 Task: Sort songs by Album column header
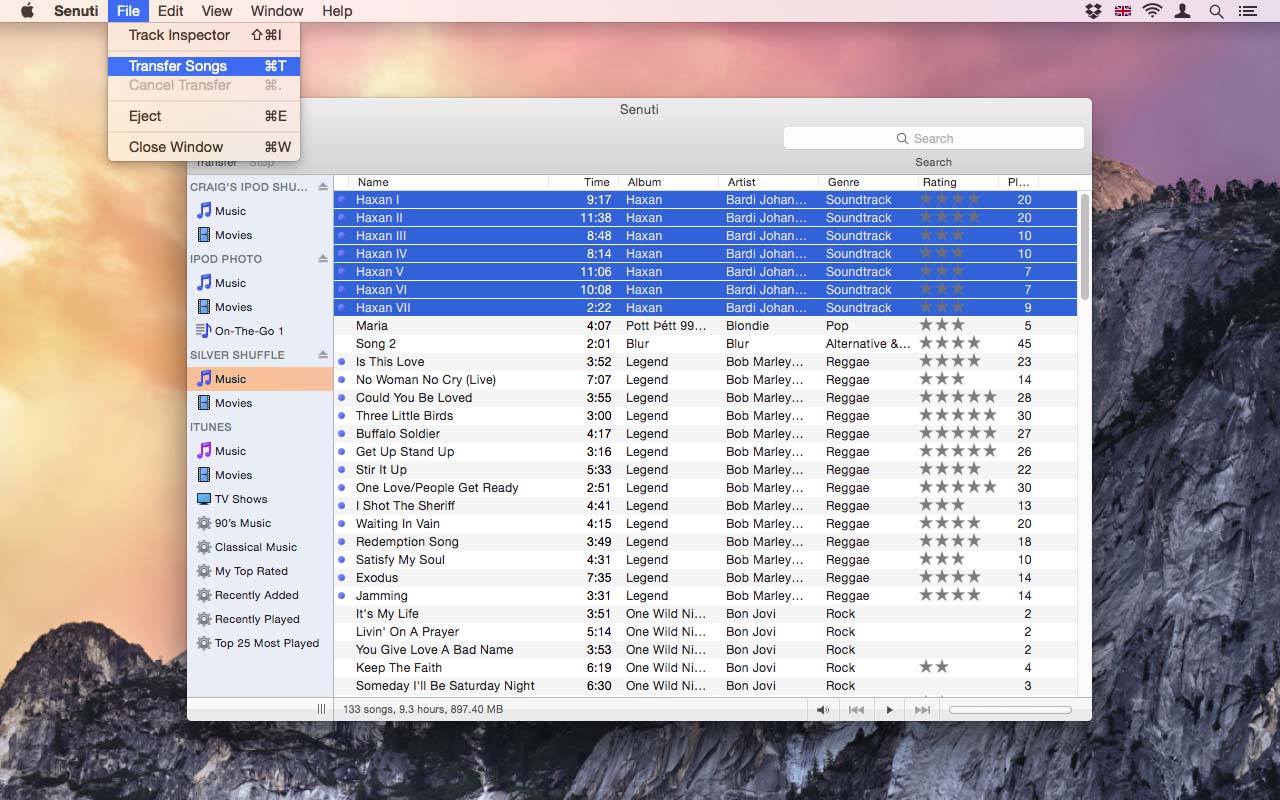click(669, 182)
